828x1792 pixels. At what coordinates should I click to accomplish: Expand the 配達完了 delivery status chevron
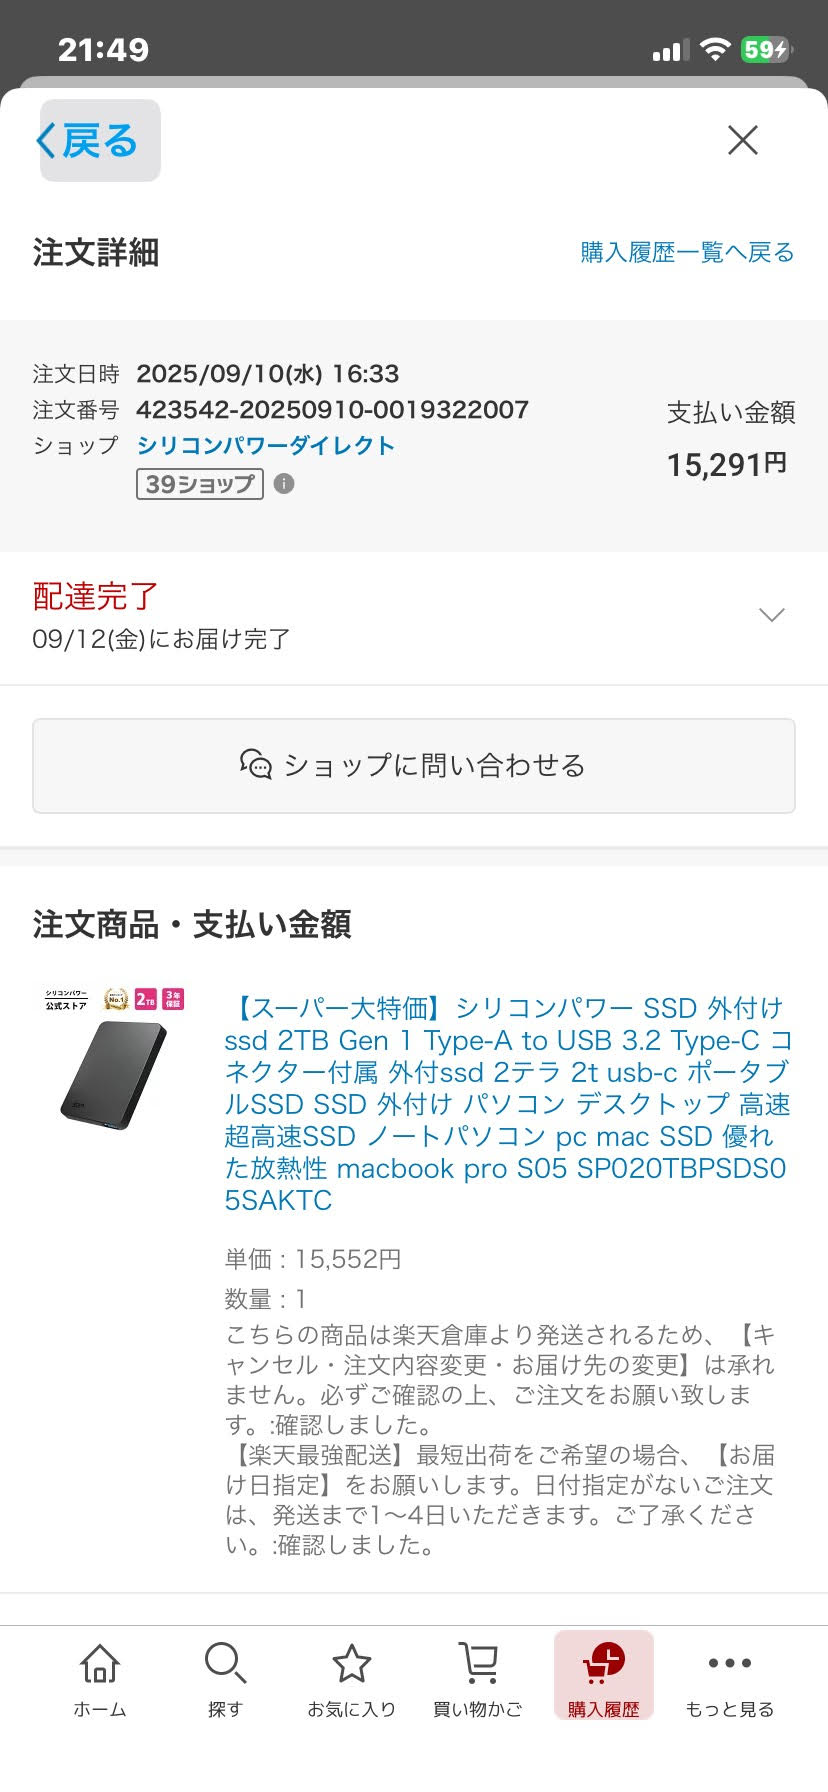(x=771, y=615)
